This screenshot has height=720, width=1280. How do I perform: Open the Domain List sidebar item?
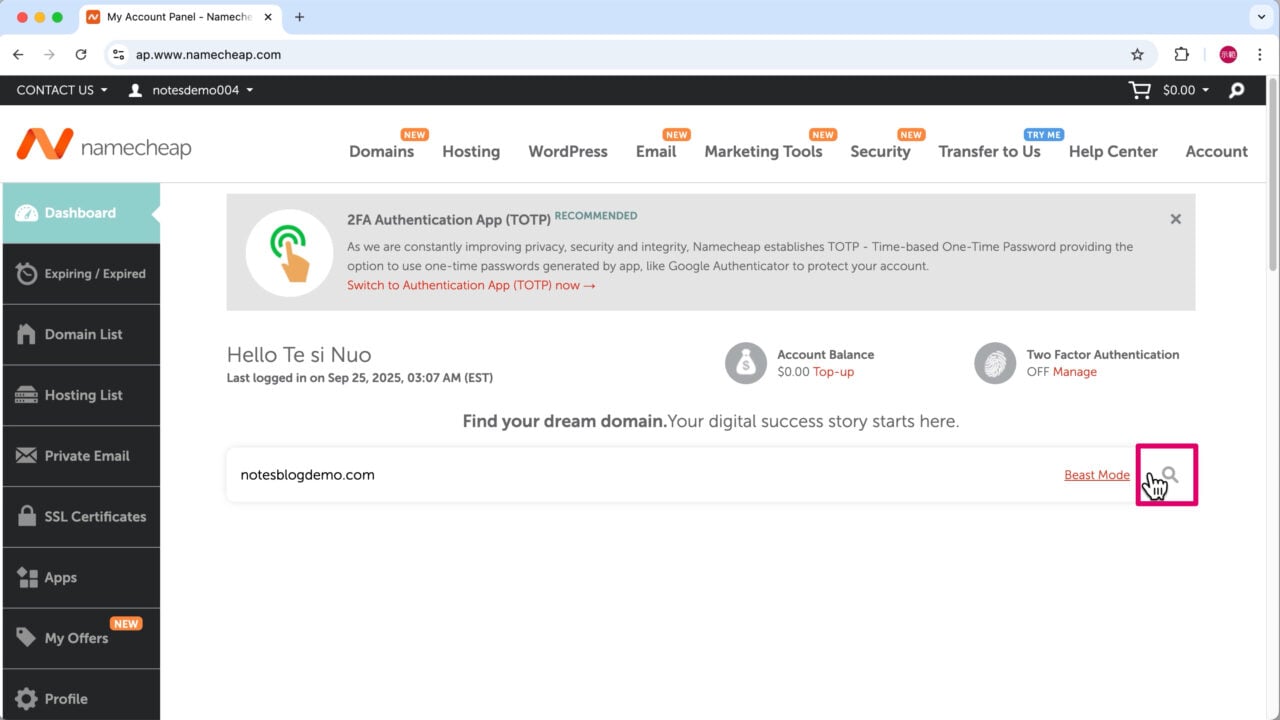click(x=82, y=334)
